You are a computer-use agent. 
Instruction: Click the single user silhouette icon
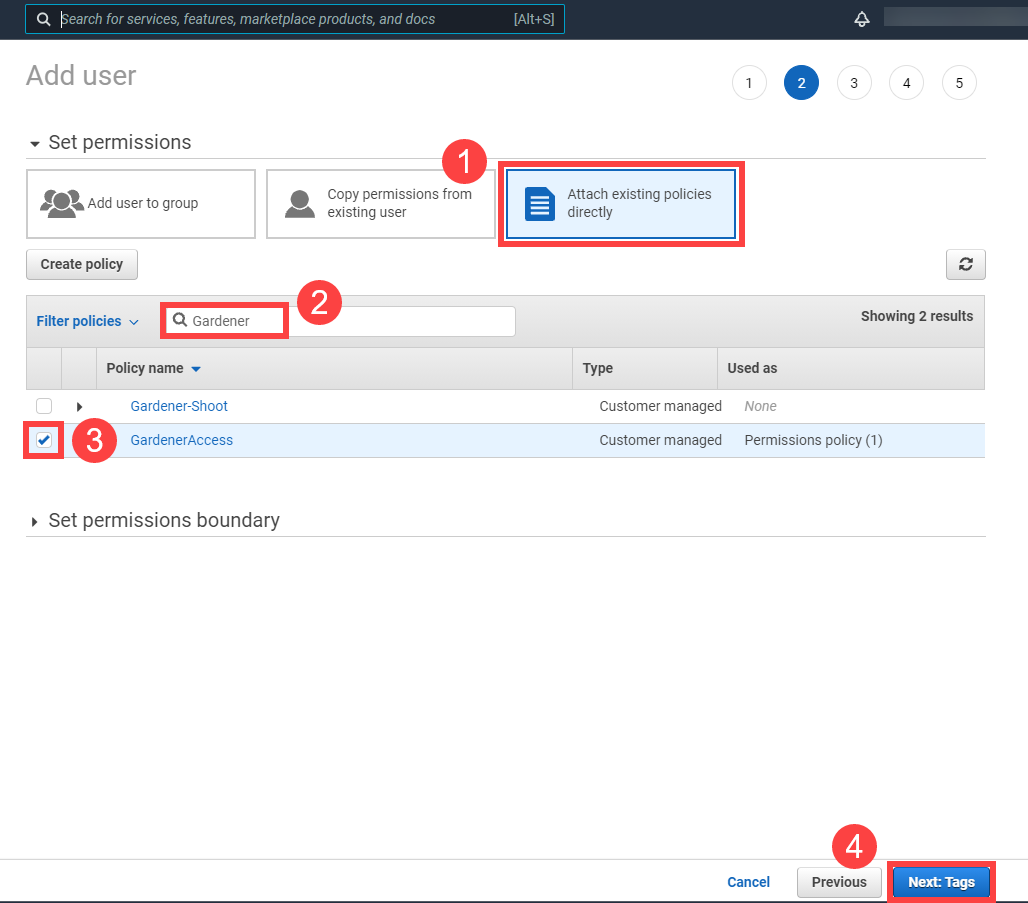click(300, 203)
